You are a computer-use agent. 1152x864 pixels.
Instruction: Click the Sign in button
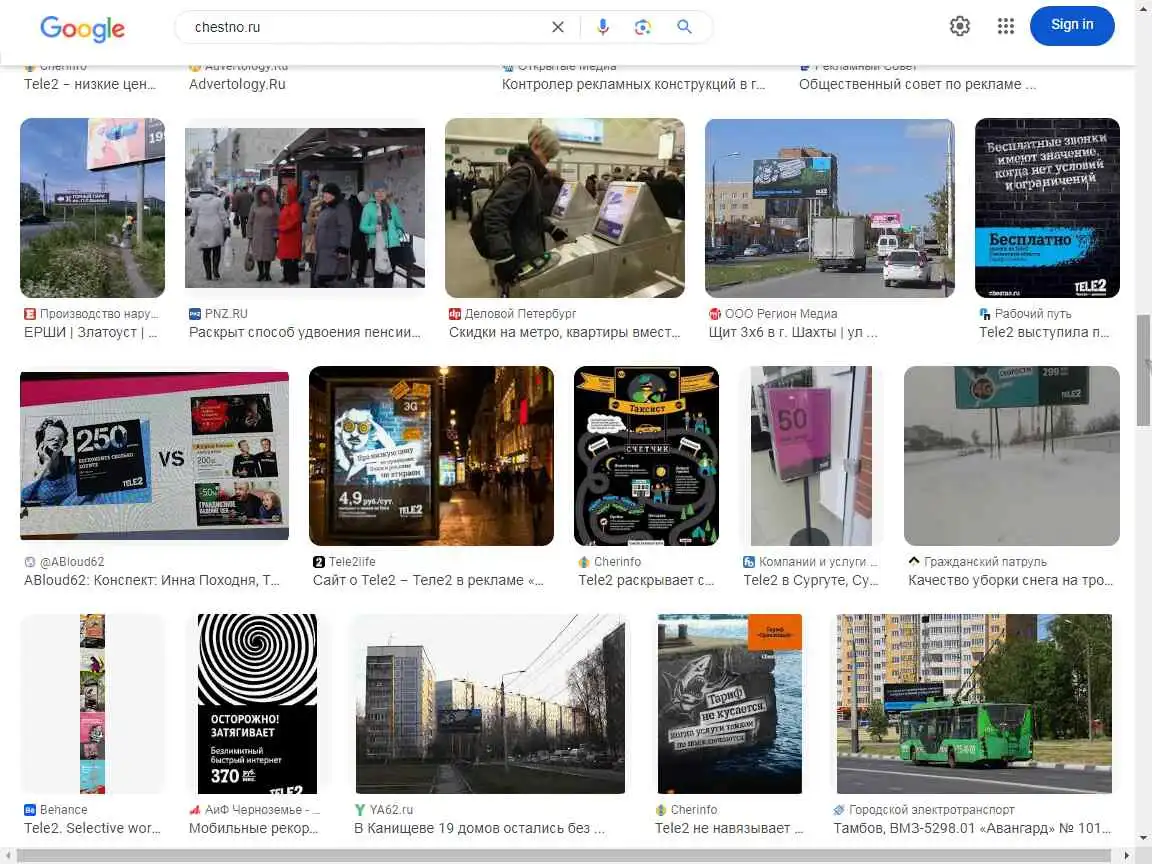[1072, 26]
